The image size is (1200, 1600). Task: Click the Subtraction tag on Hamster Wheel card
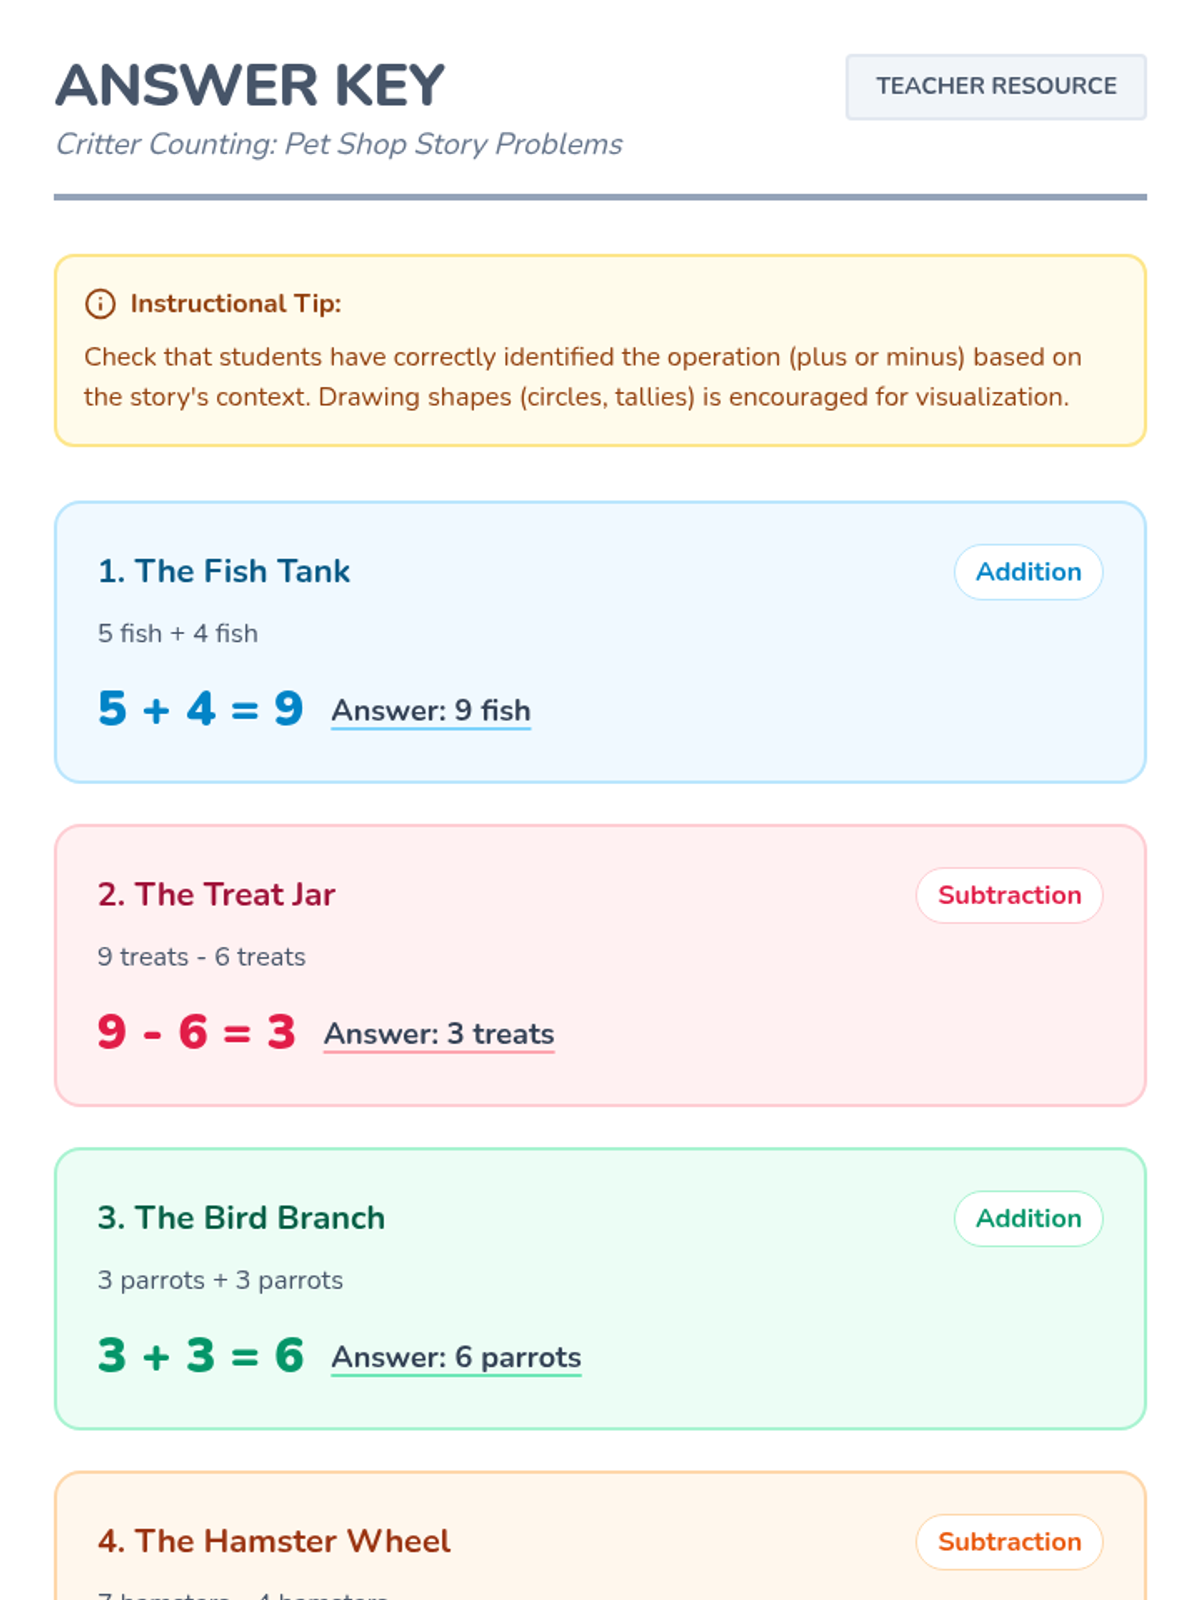click(x=1009, y=1542)
